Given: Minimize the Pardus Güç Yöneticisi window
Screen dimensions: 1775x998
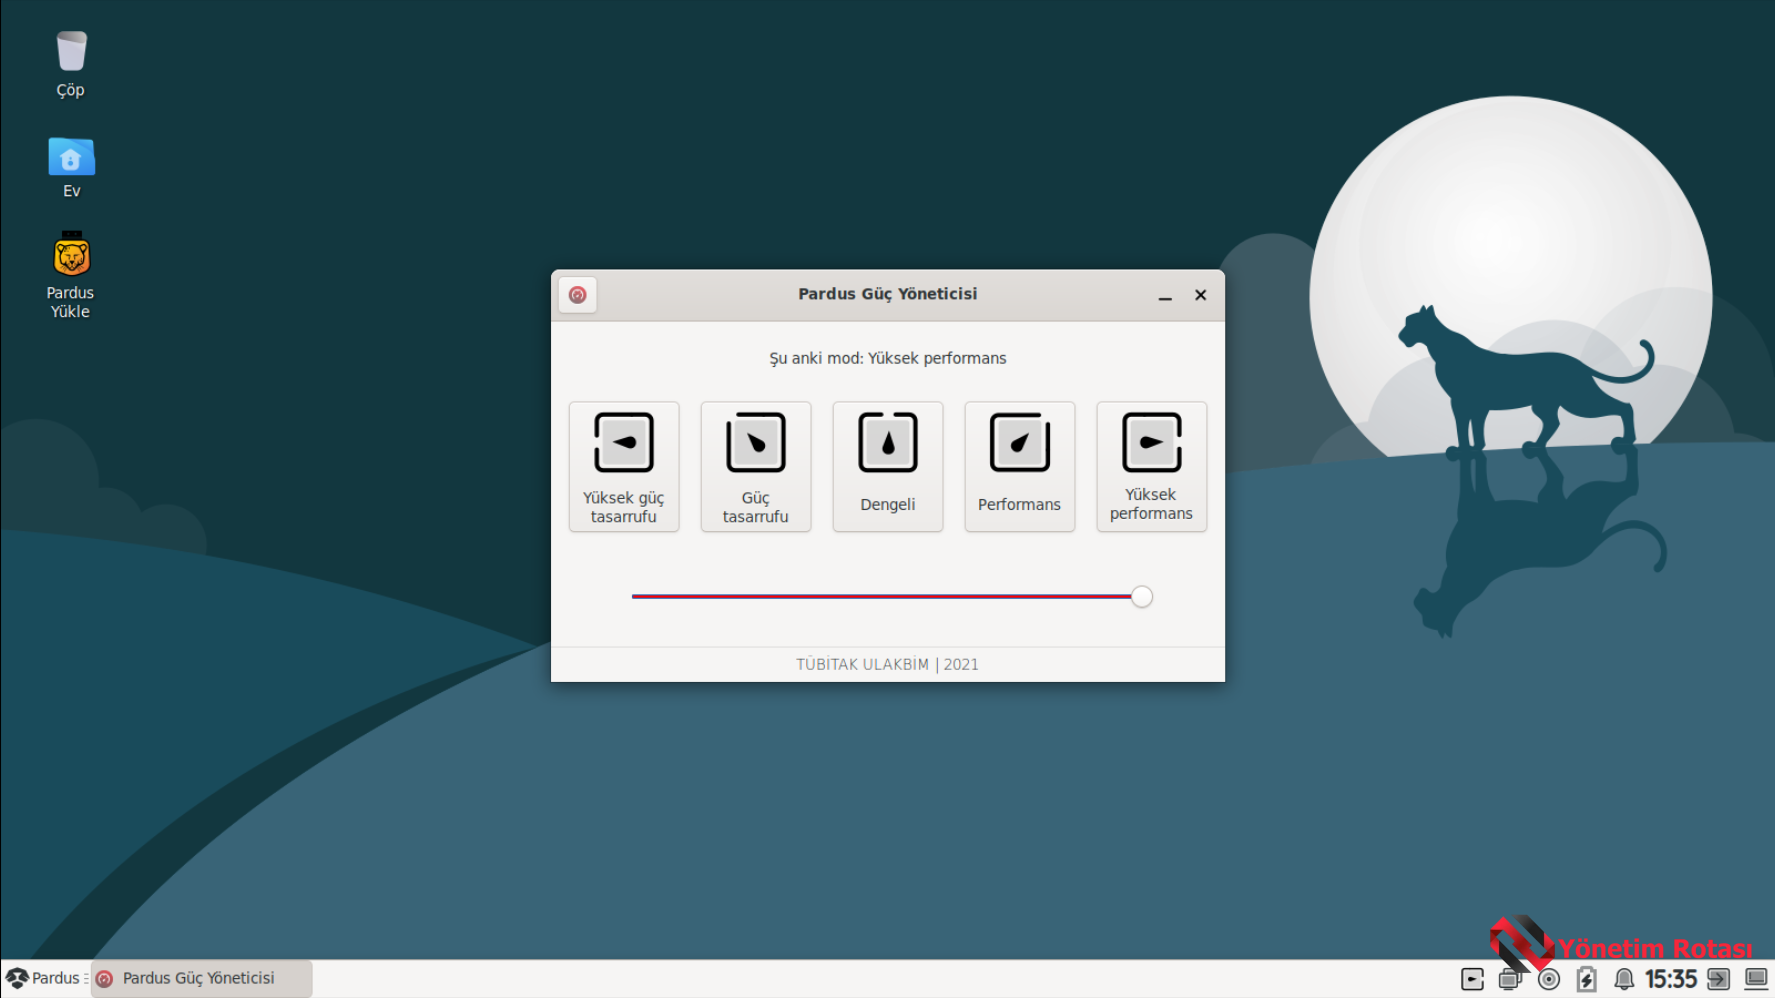Looking at the screenshot, I should coord(1165,296).
